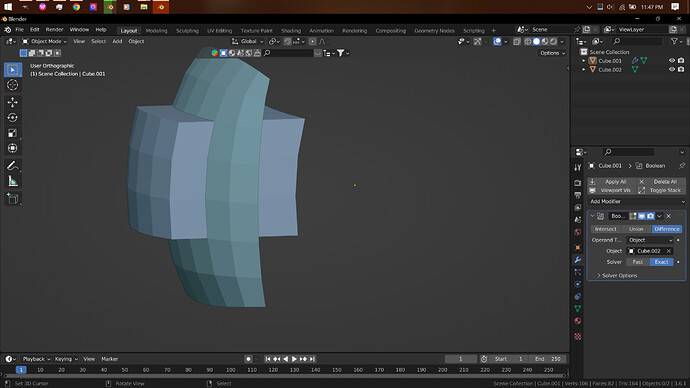This screenshot has width=690, height=388.
Task: Select the Move tool
Action: pyautogui.click(x=12, y=102)
